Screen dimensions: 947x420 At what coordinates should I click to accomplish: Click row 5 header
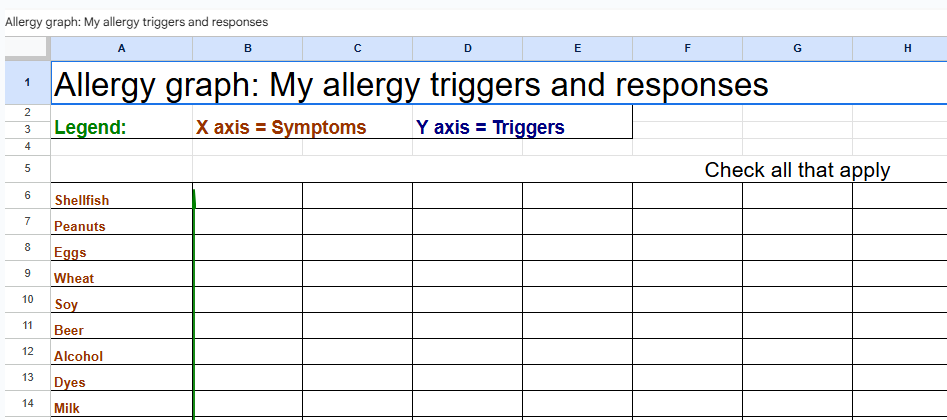click(25, 169)
